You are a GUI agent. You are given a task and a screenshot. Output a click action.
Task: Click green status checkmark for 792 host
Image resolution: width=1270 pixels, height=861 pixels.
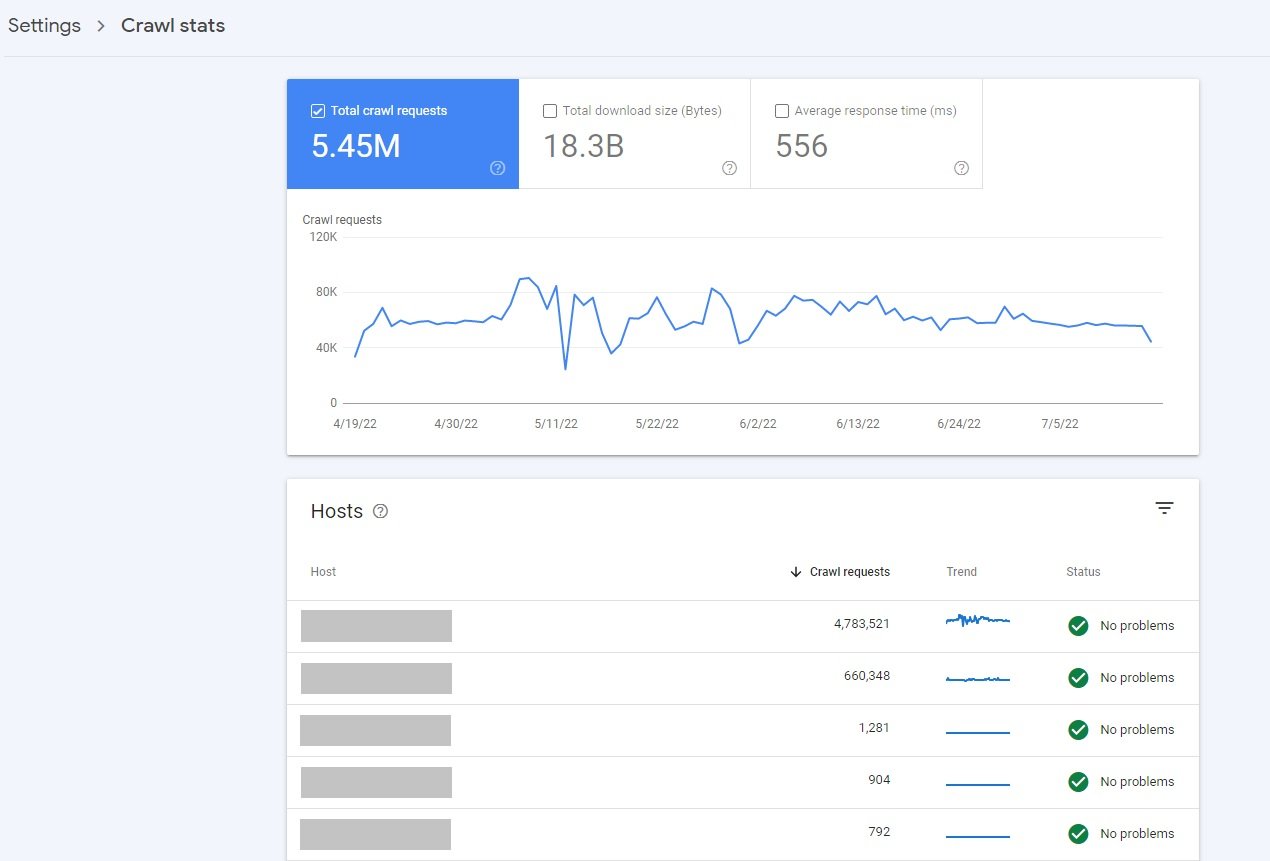pyautogui.click(x=1078, y=834)
